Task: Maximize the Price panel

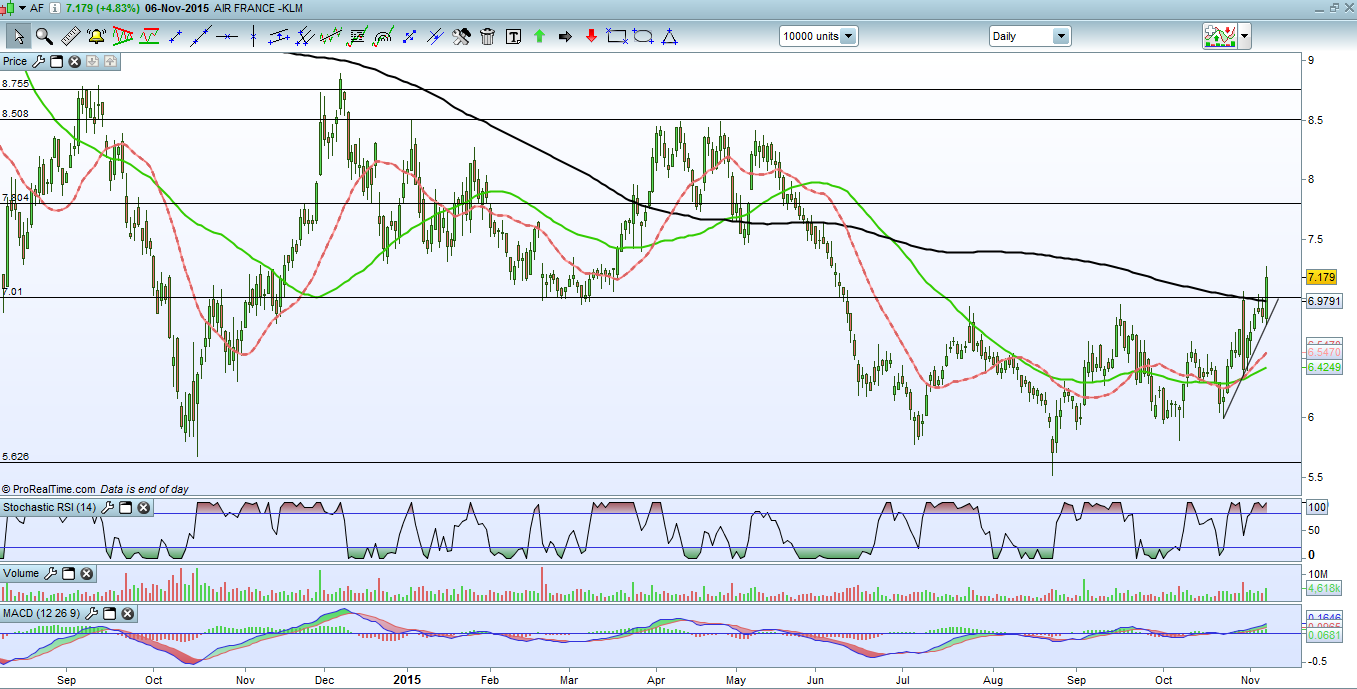Action: click(57, 61)
